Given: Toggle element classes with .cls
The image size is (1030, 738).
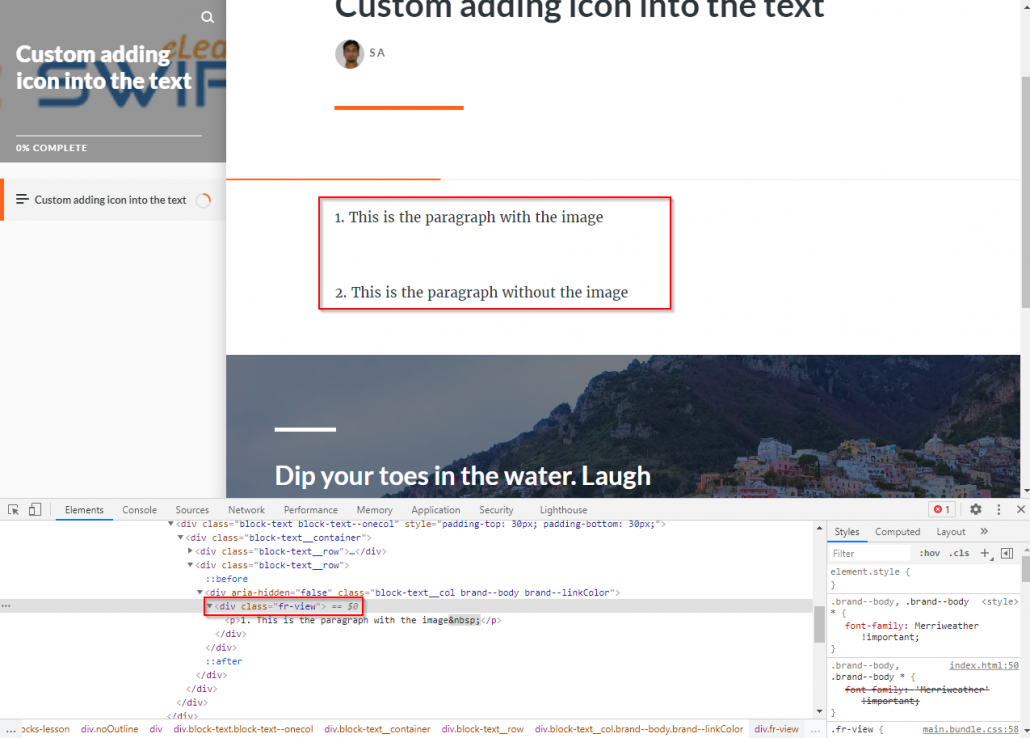Looking at the screenshot, I should pyautogui.click(x=959, y=553).
